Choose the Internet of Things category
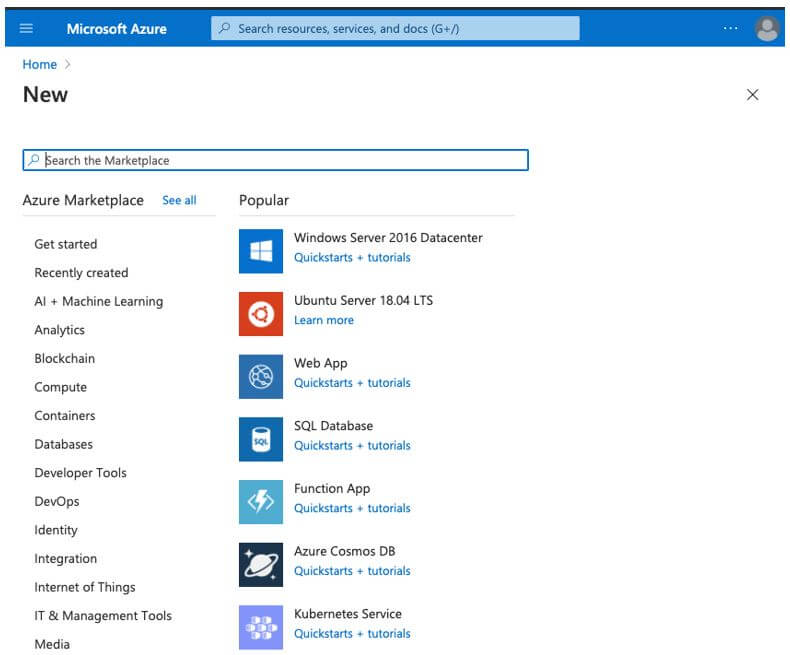The height and width of the screenshot is (655, 790). 84,587
